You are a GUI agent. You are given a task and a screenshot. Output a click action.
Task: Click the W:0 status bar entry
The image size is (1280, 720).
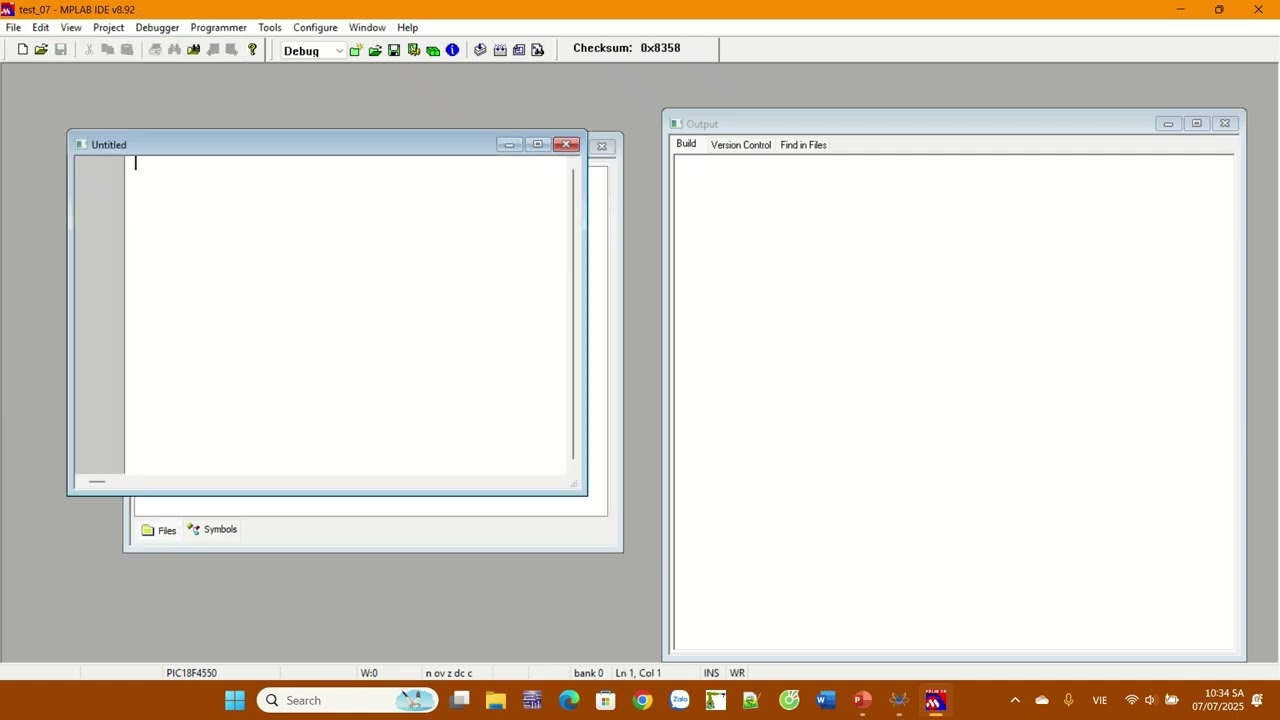coord(369,673)
